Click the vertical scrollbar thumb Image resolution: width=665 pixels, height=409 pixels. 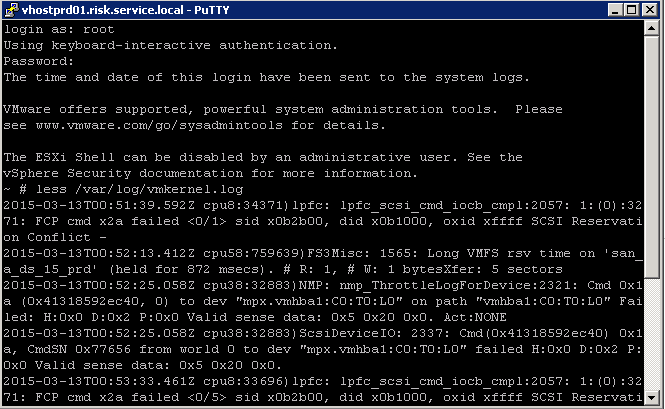651,157
